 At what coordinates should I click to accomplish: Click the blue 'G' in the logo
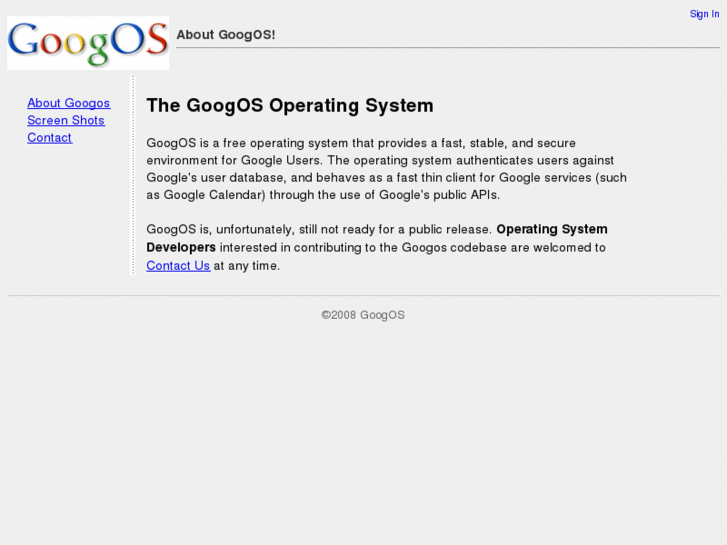point(24,40)
